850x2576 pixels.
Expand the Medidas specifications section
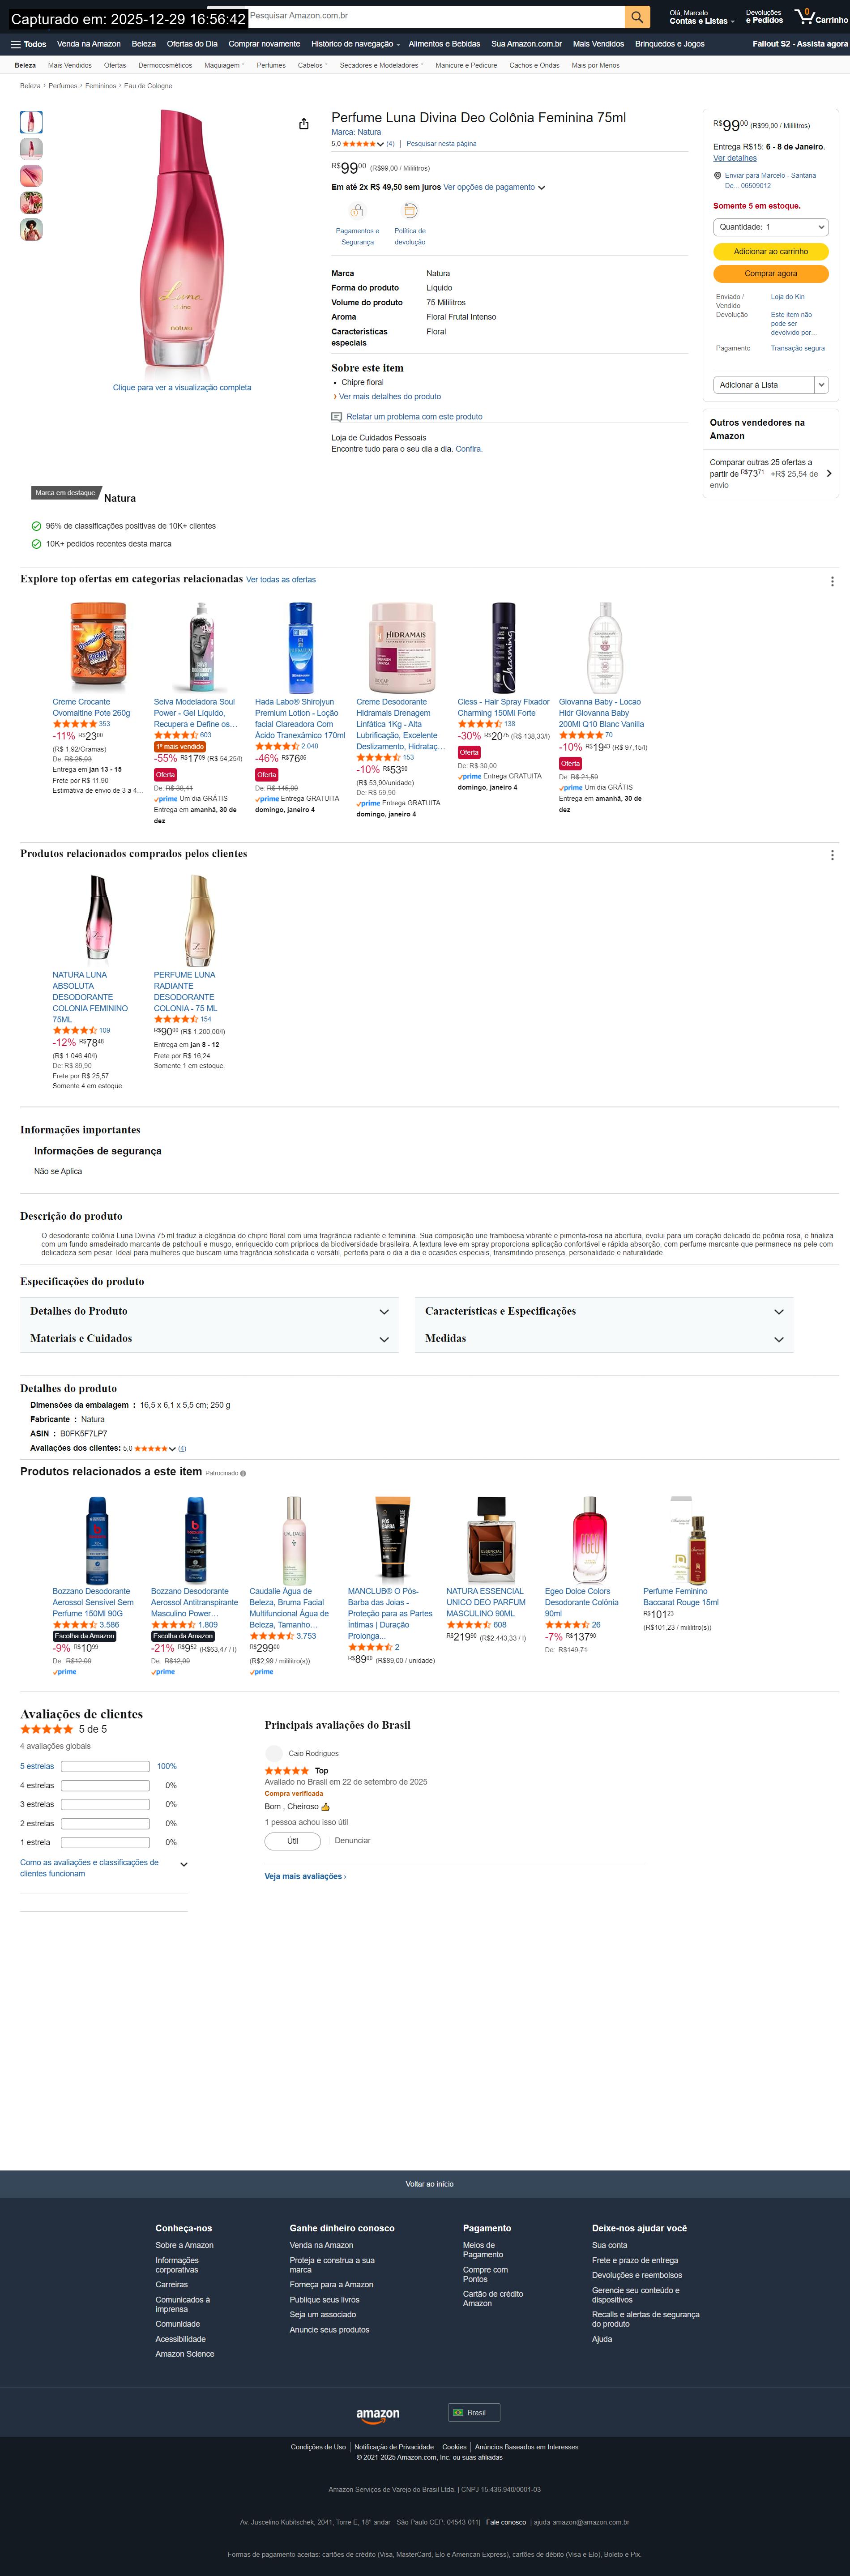[604, 1339]
